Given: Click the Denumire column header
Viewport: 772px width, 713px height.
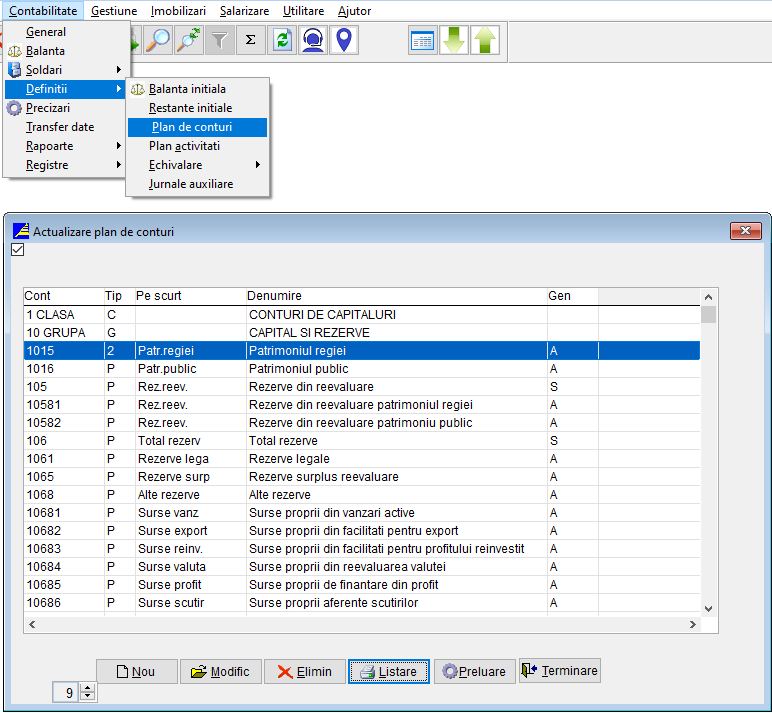Looking at the screenshot, I should pos(396,296).
